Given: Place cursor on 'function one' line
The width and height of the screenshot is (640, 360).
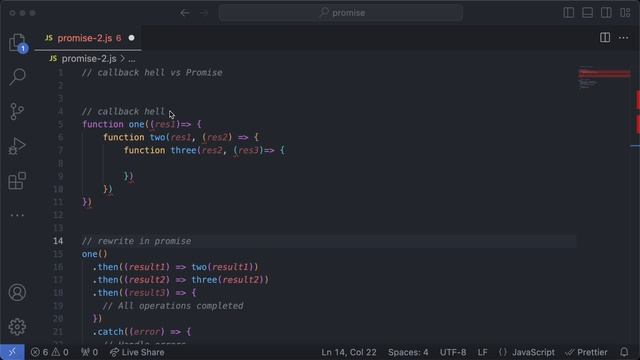Looking at the screenshot, I should pos(142,124).
